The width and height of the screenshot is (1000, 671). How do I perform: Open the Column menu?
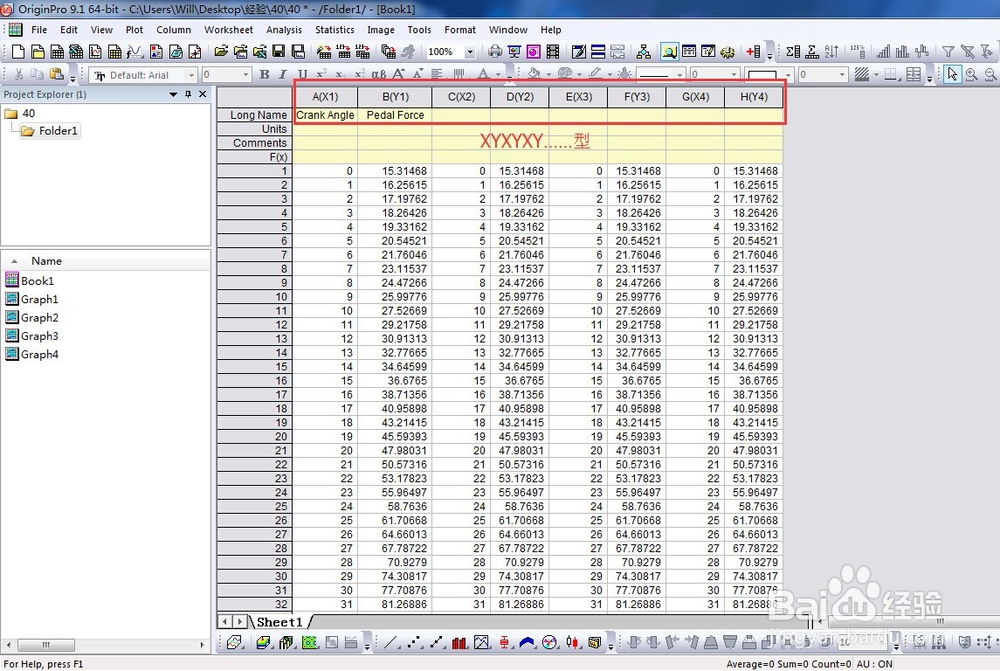tap(173, 30)
